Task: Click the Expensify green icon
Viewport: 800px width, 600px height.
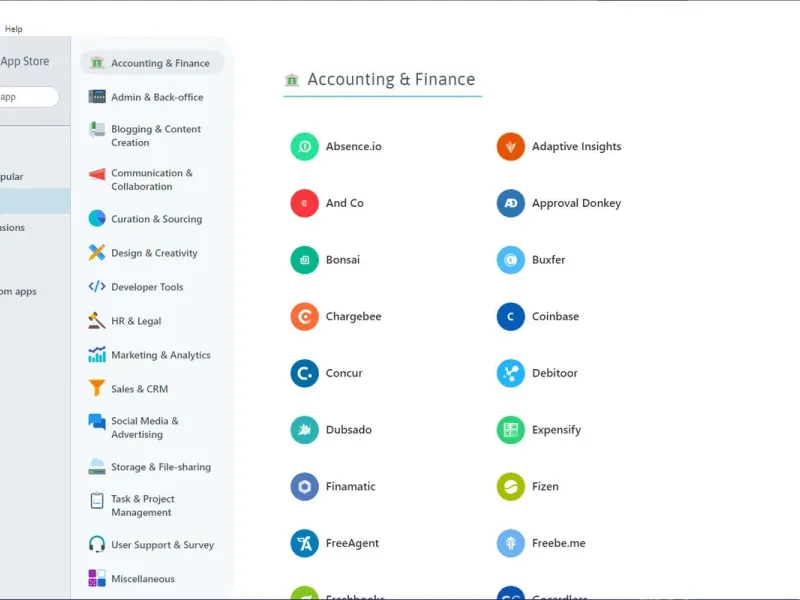Action: coord(511,430)
